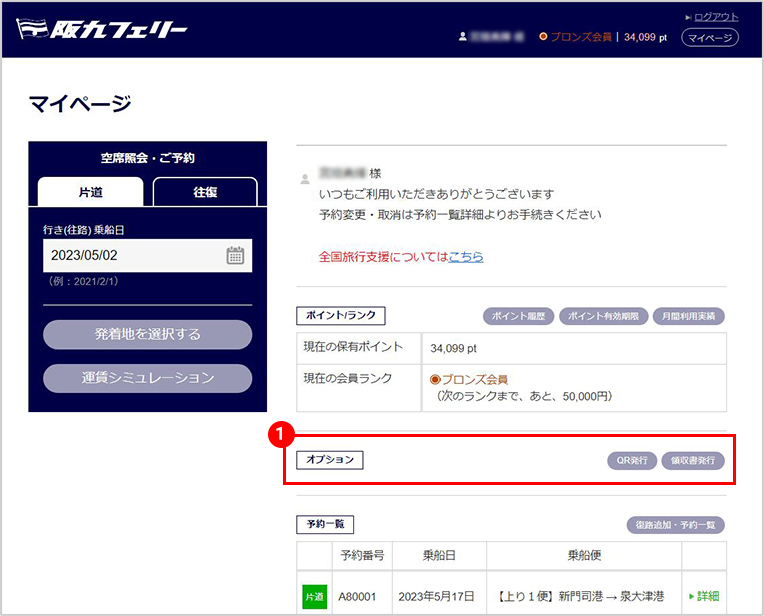Follow the こちら travel support link
Image resolution: width=764 pixels, height=616 pixels.
[x=466, y=256]
